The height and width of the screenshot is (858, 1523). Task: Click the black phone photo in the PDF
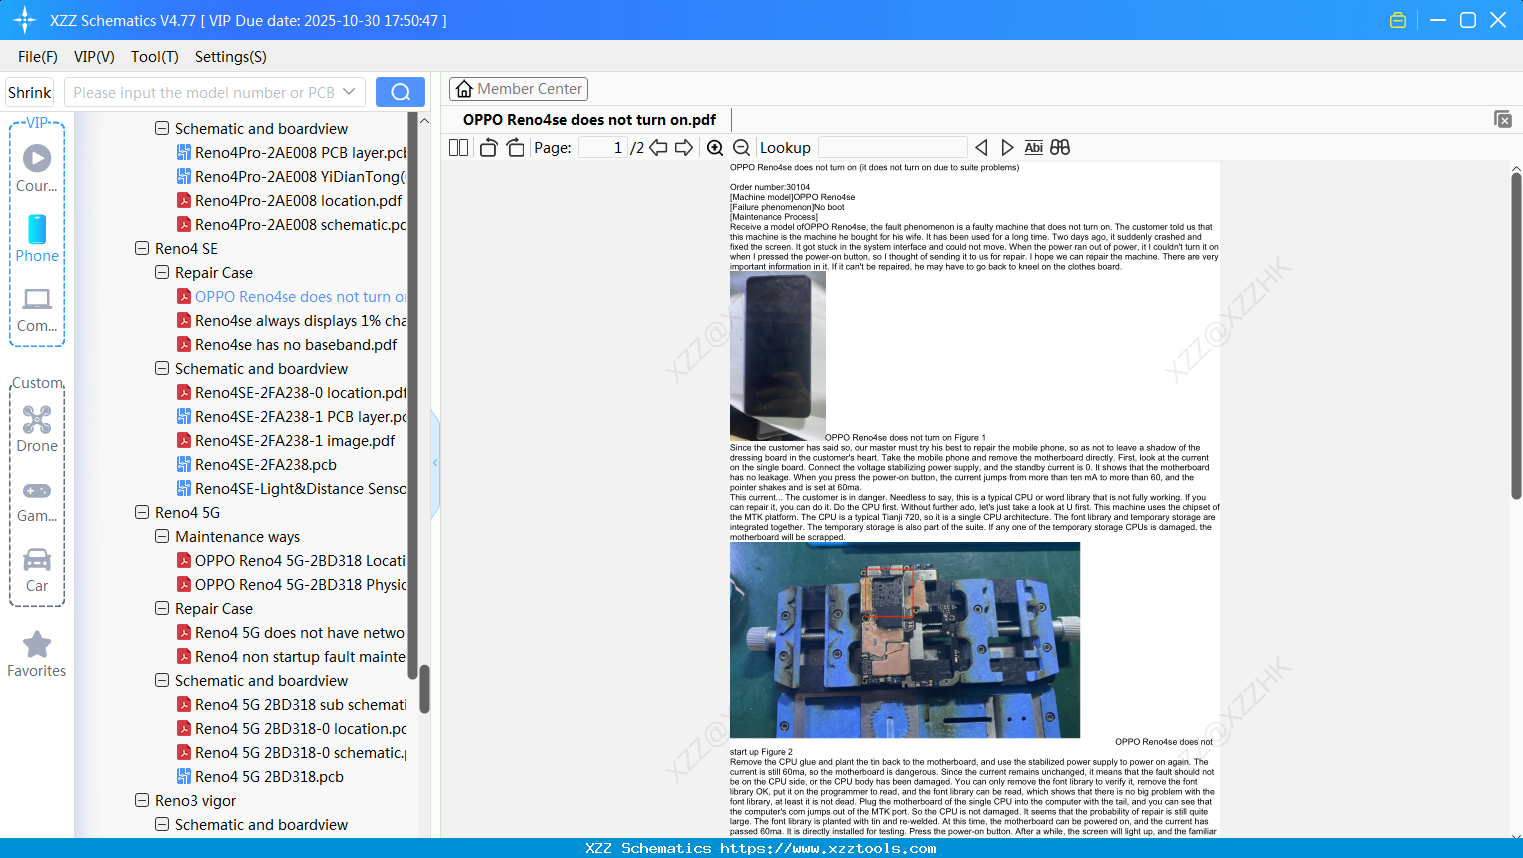click(778, 357)
